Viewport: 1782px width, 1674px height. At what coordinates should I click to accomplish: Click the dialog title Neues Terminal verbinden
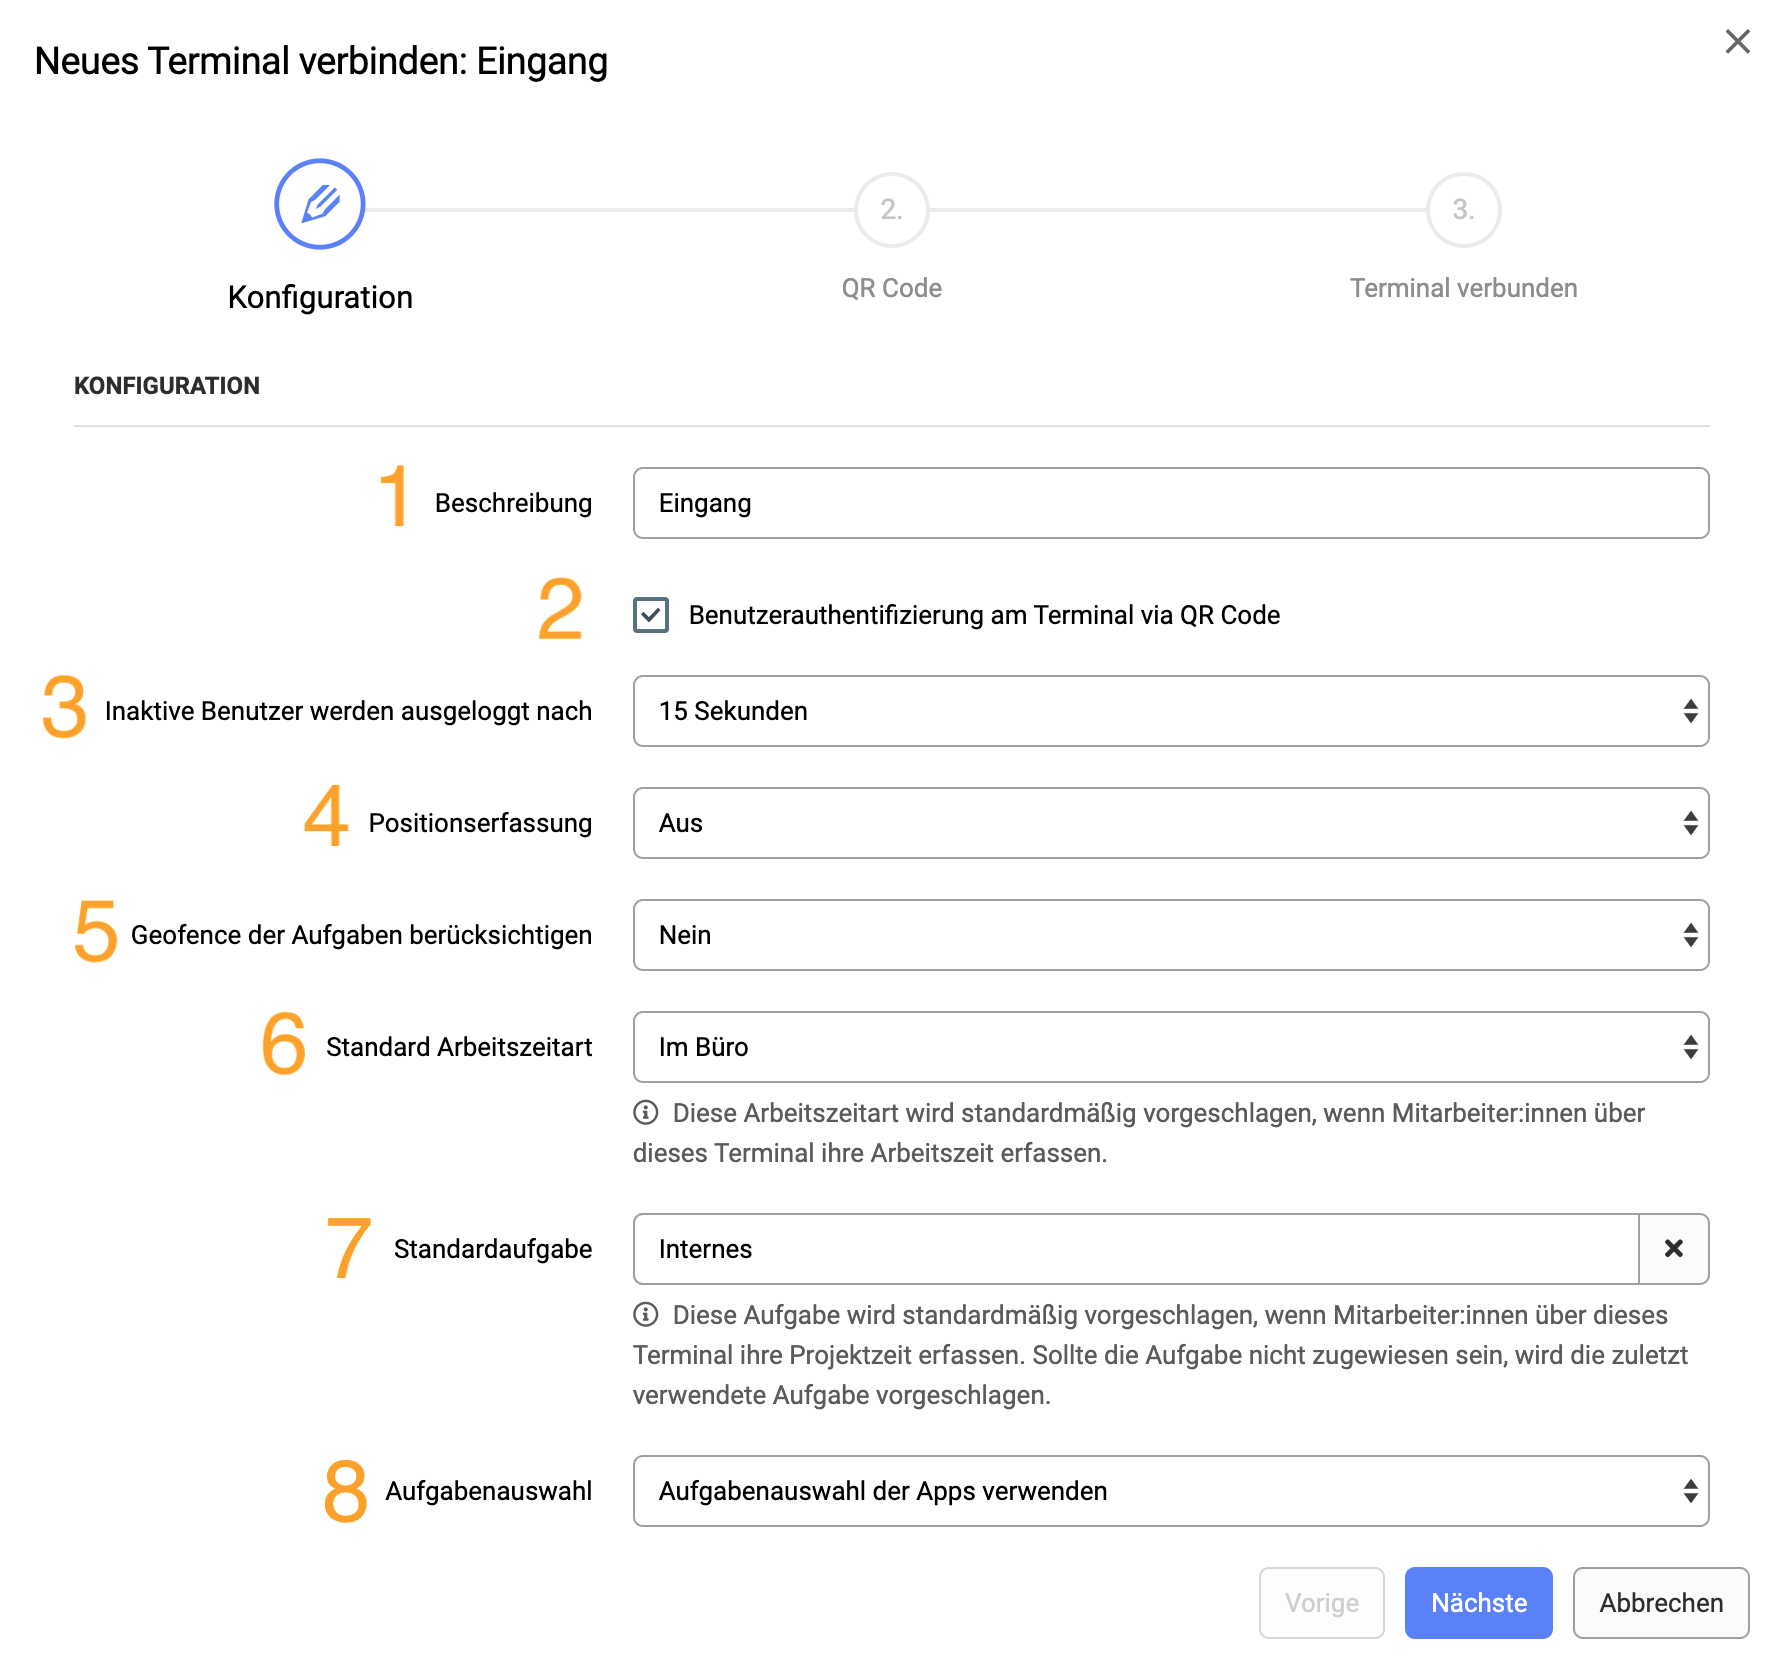pyautogui.click(x=321, y=62)
